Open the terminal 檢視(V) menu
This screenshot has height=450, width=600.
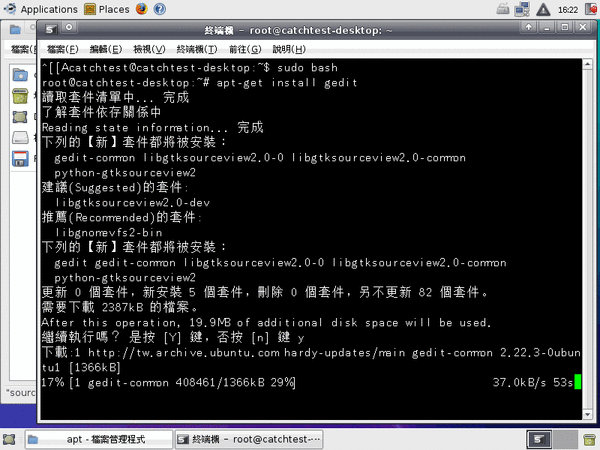point(149,49)
